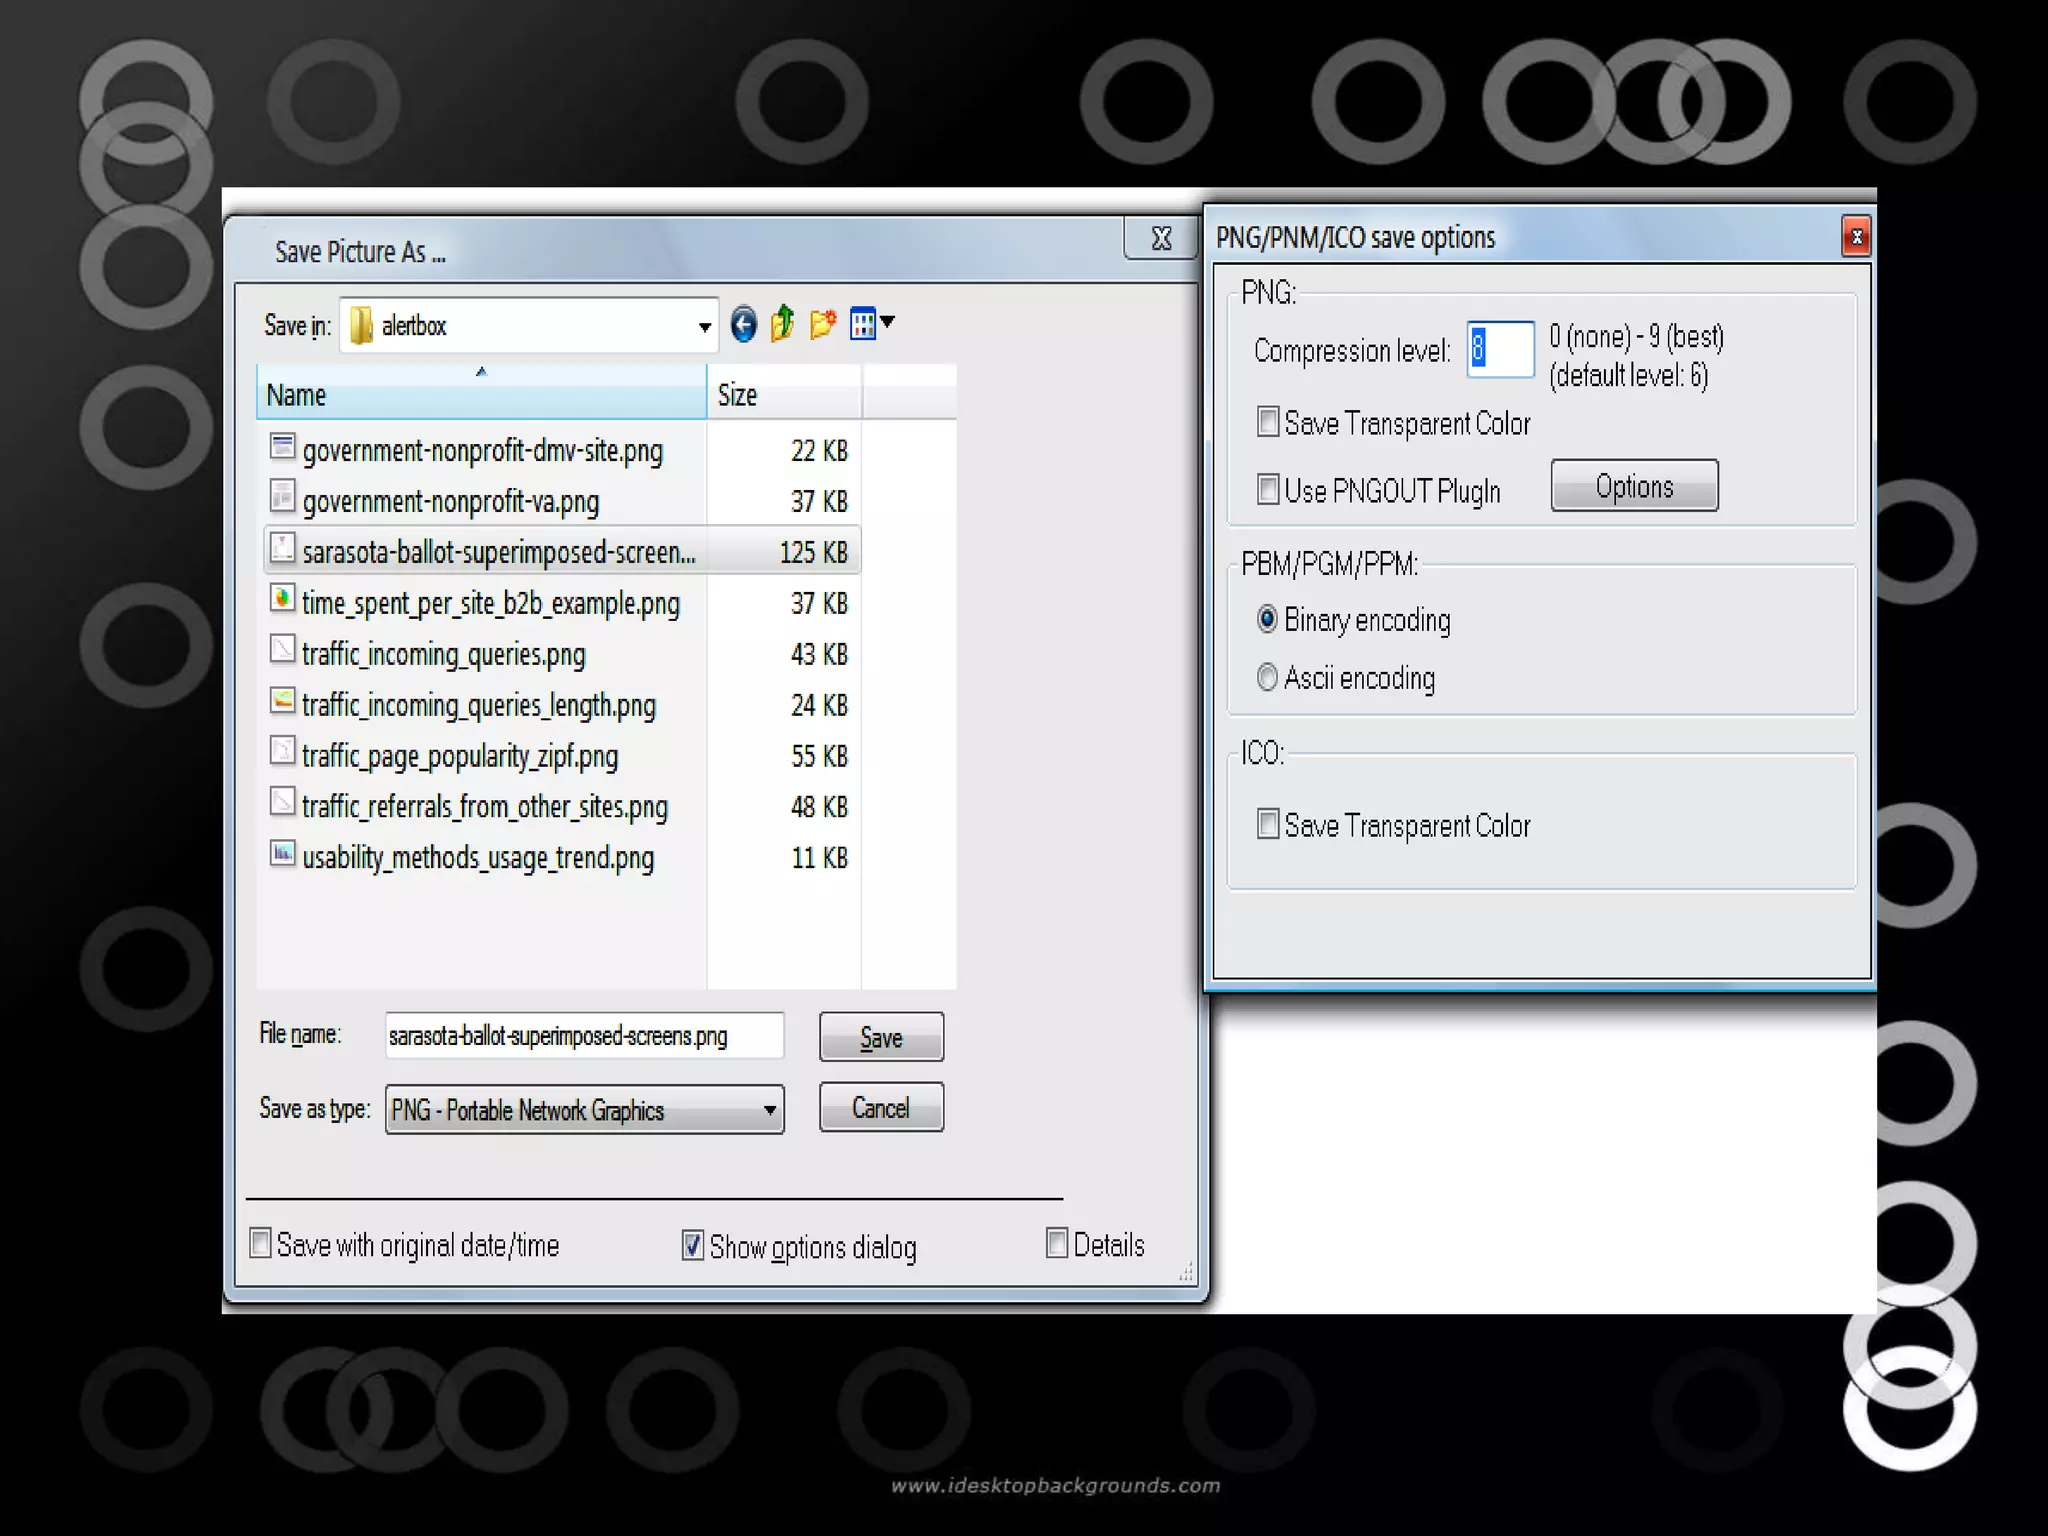The height and width of the screenshot is (1536, 2048).
Task: Click the government-nonprofit-dmv-site.png file icon
Action: (283, 447)
